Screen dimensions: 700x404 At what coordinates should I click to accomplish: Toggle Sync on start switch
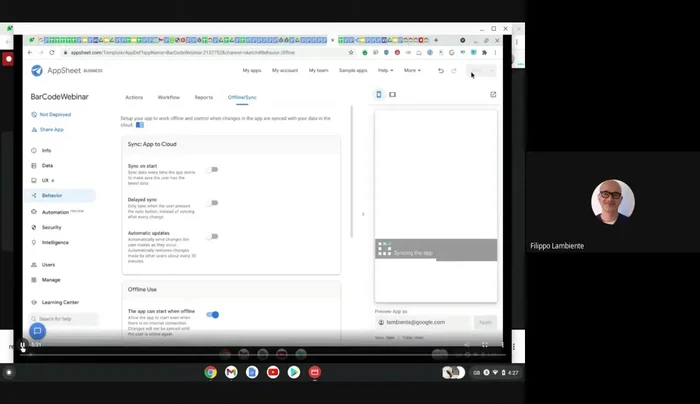coord(212,170)
